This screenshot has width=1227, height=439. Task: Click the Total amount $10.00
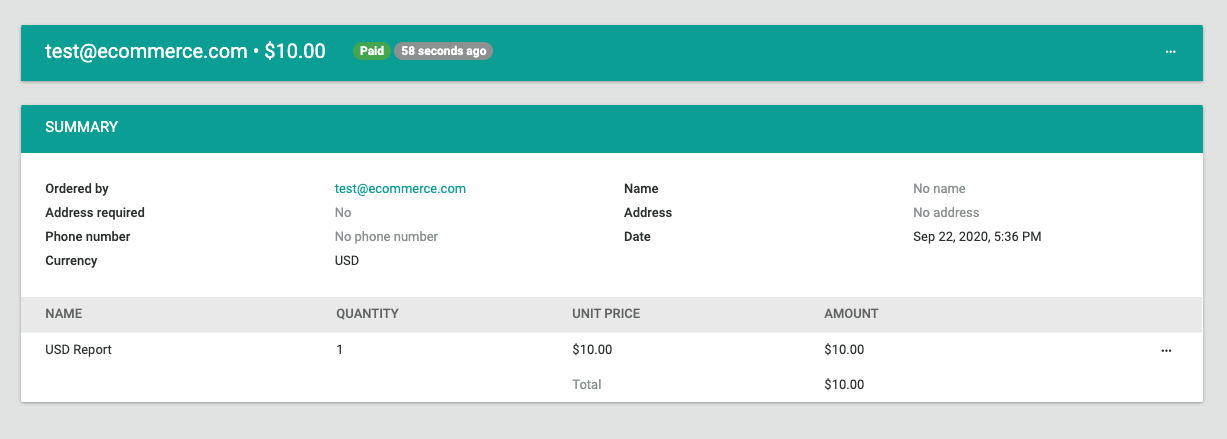pos(844,384)
